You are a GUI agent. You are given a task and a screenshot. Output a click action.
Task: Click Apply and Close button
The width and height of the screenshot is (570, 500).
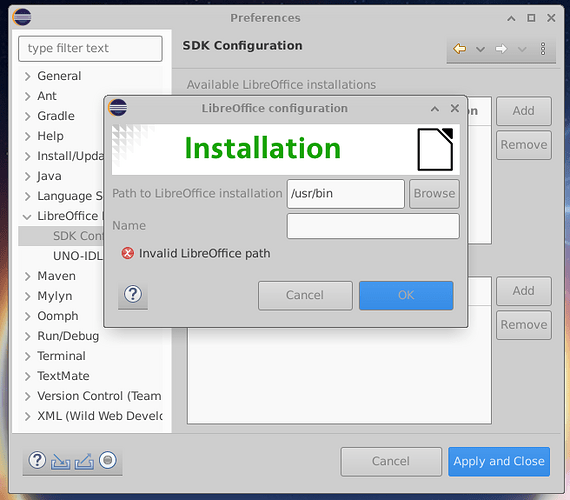pos(499,461)
